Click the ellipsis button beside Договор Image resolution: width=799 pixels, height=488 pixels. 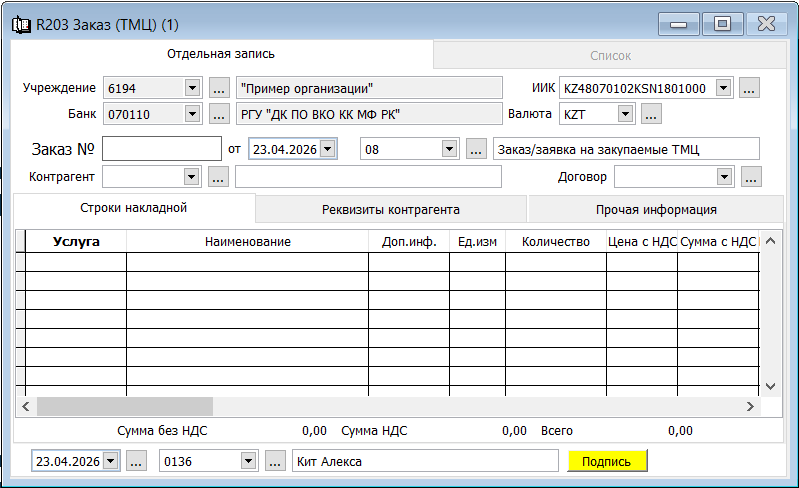pos(752,177)
